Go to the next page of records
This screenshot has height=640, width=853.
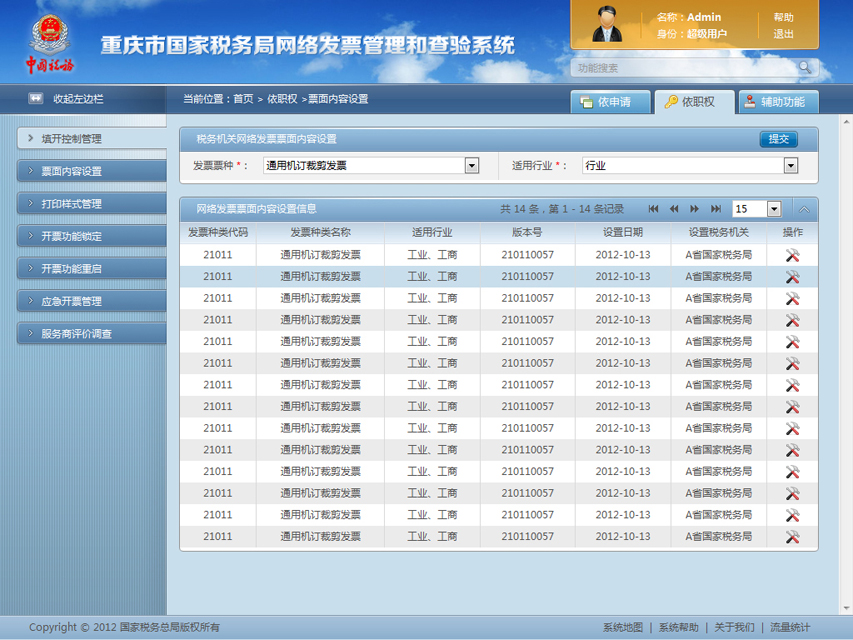695,209
